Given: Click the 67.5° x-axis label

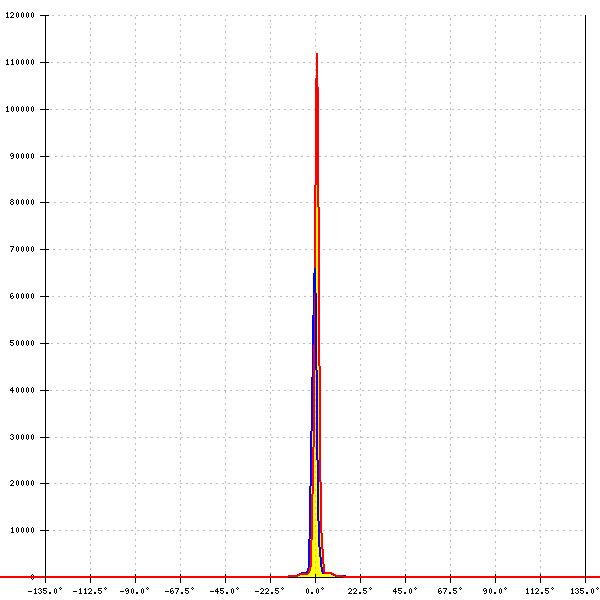Looking at the screenshot, I should point(450,591).
